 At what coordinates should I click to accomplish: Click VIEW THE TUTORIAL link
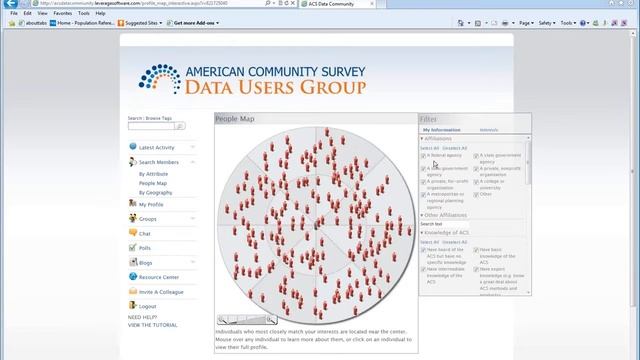152,325
